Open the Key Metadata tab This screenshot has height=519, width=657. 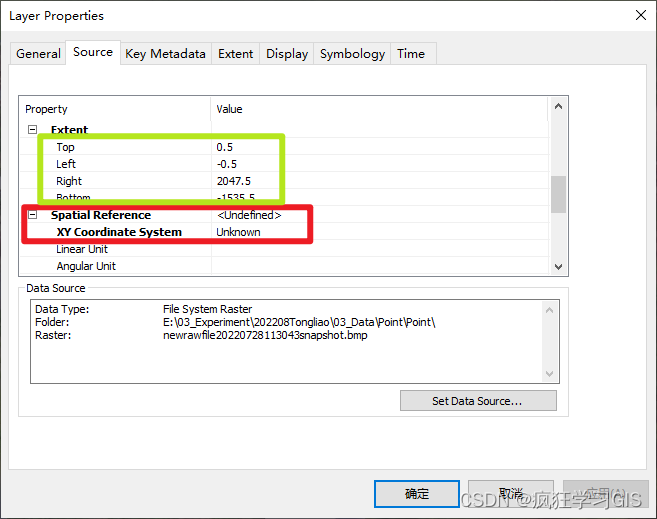(x=166, y=54)
